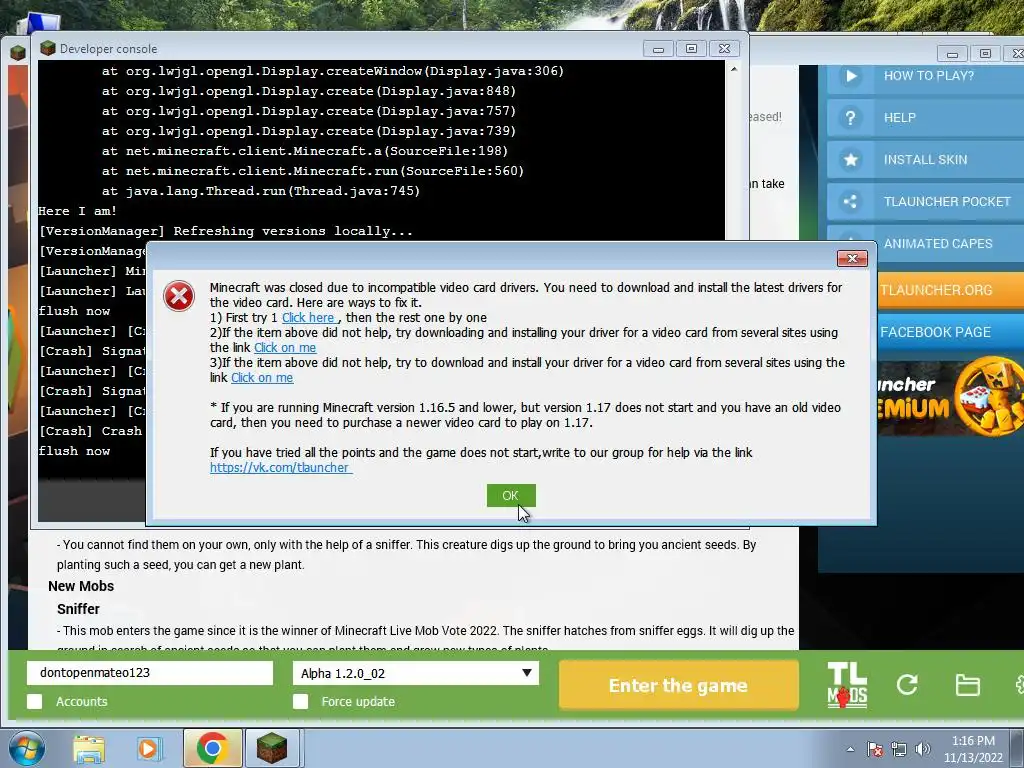
Task: Open the Alpha 1.2.0_02 version dropdown
Action: (x=415, y=673)
